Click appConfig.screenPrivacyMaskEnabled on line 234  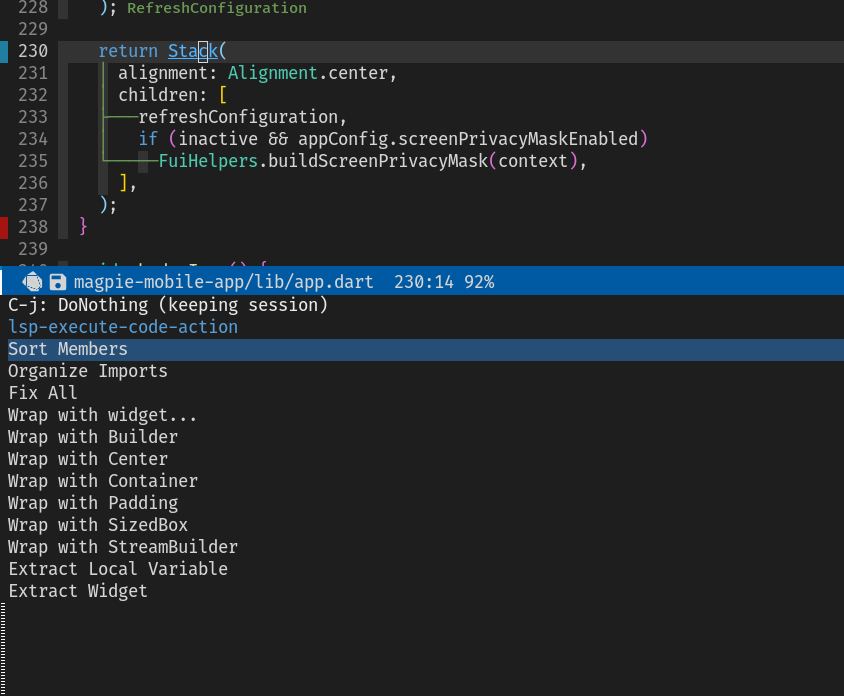coord(468,139)
